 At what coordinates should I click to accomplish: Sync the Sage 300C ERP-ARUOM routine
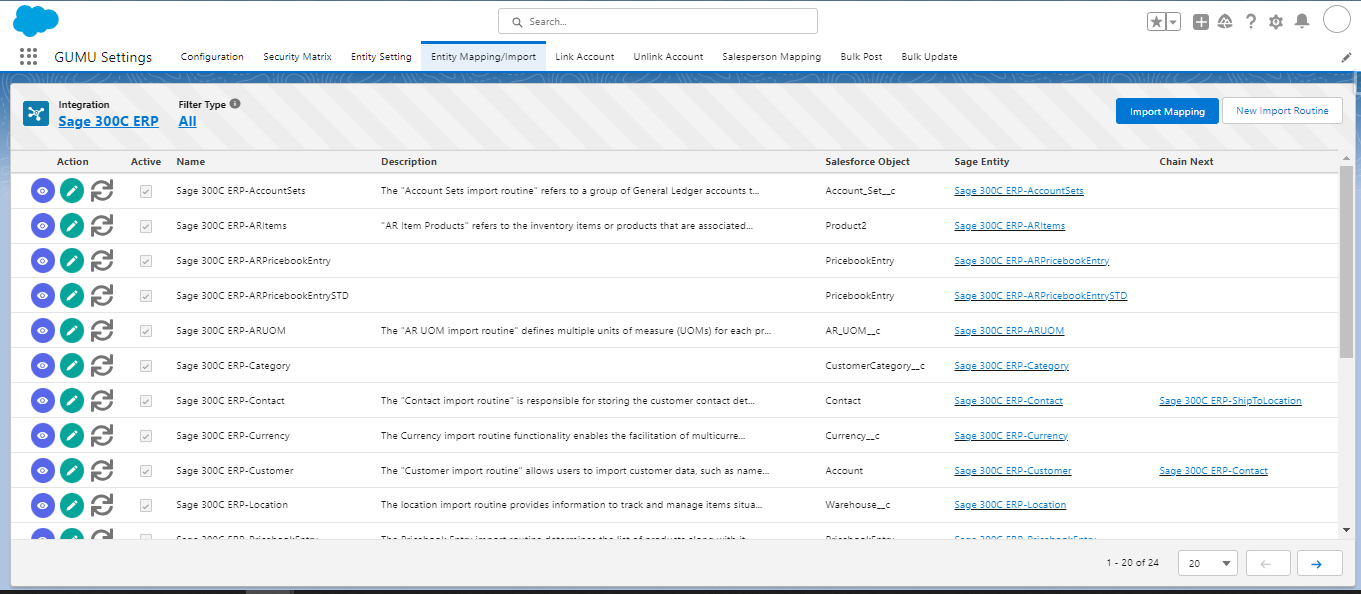tap(101, 331)
